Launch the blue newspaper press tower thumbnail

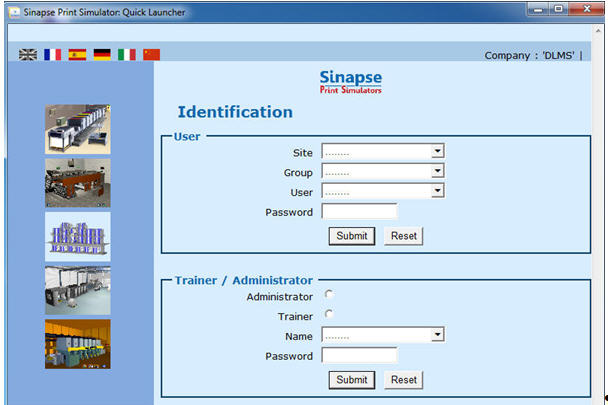coord(78,236)
